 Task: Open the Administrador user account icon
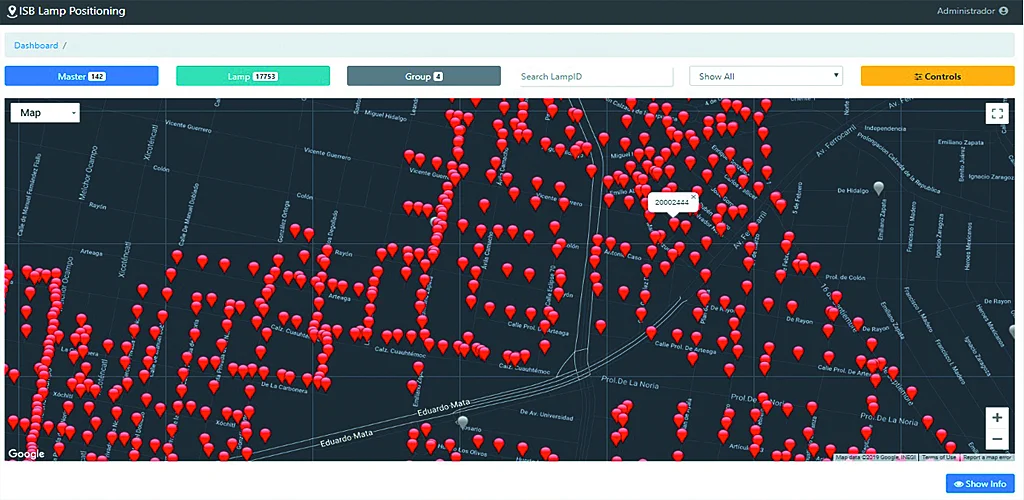pos(1003,11)
